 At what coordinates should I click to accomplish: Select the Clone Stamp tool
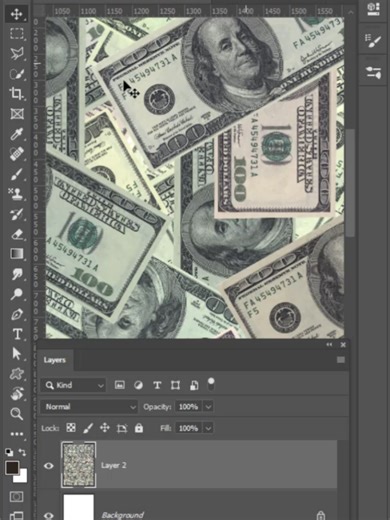tap(16, 194)
